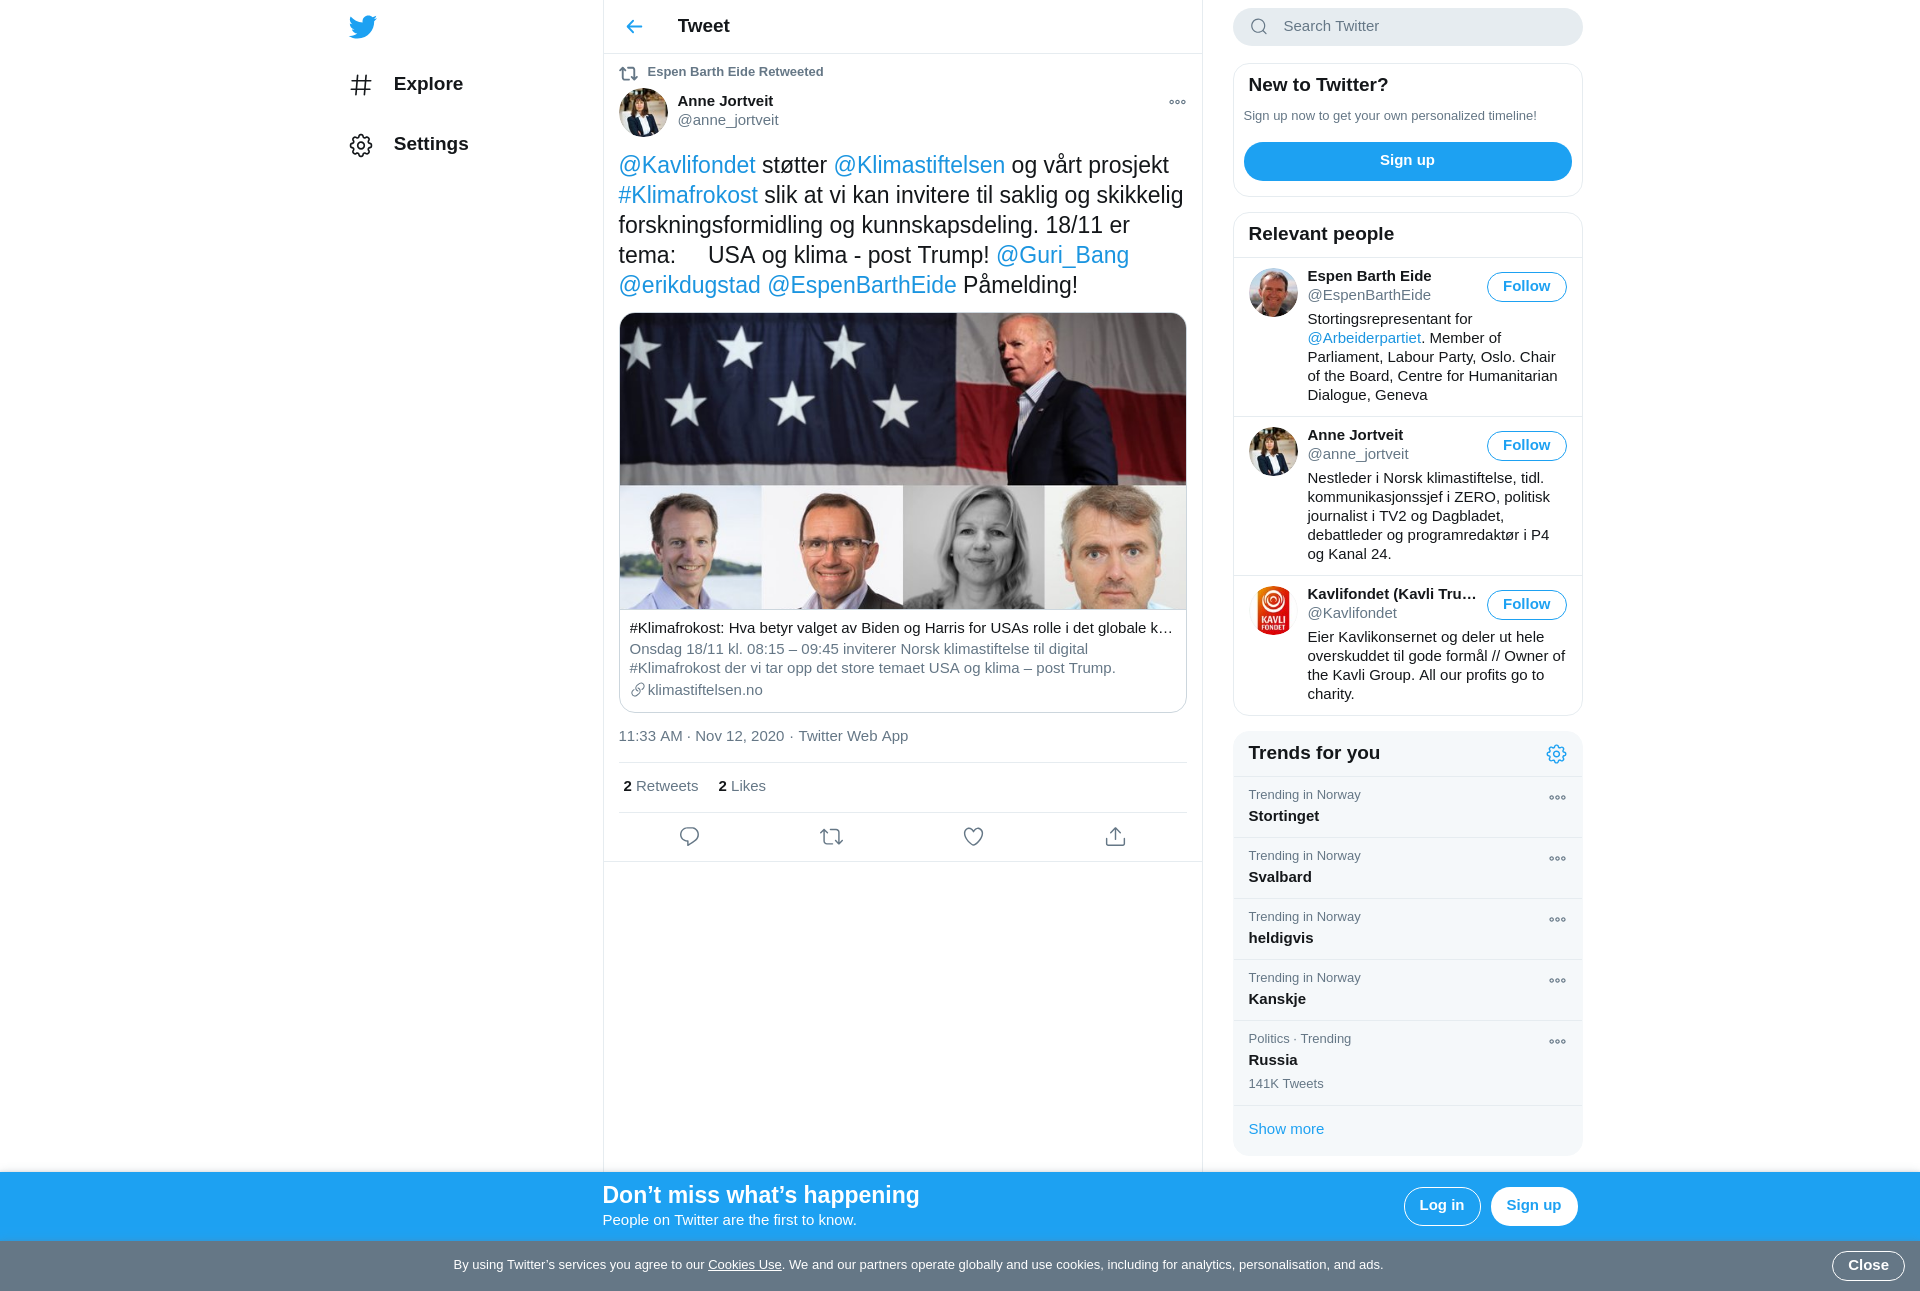
Task: Reply to the tweet via speech bubble icon
Action: 689,837
